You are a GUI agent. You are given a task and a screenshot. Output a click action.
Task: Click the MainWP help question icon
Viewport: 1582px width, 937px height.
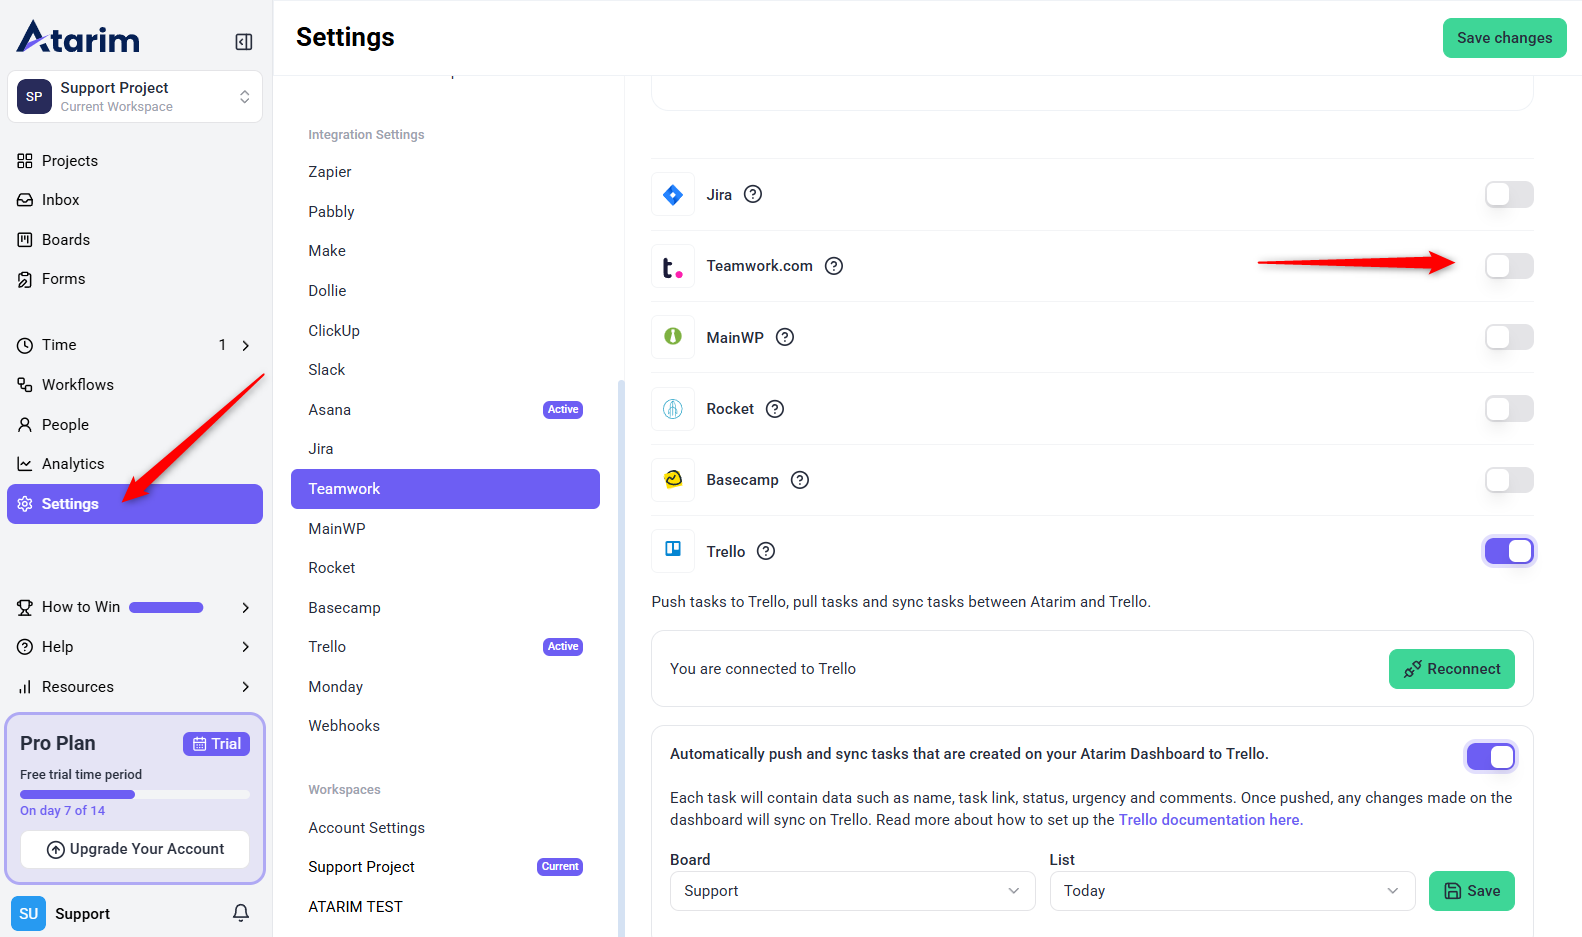pos(785,337)
